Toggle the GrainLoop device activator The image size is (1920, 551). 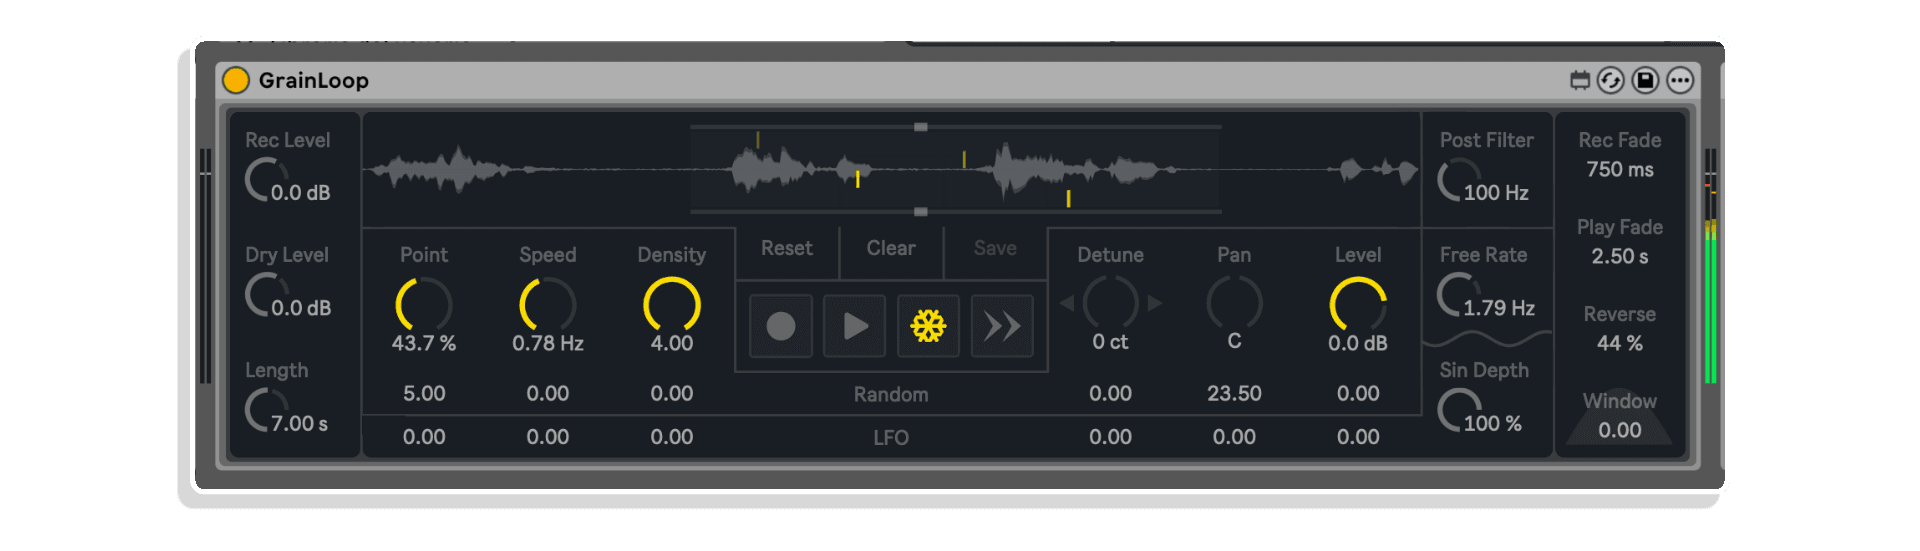pyautogui.click(x=236, y=80)
